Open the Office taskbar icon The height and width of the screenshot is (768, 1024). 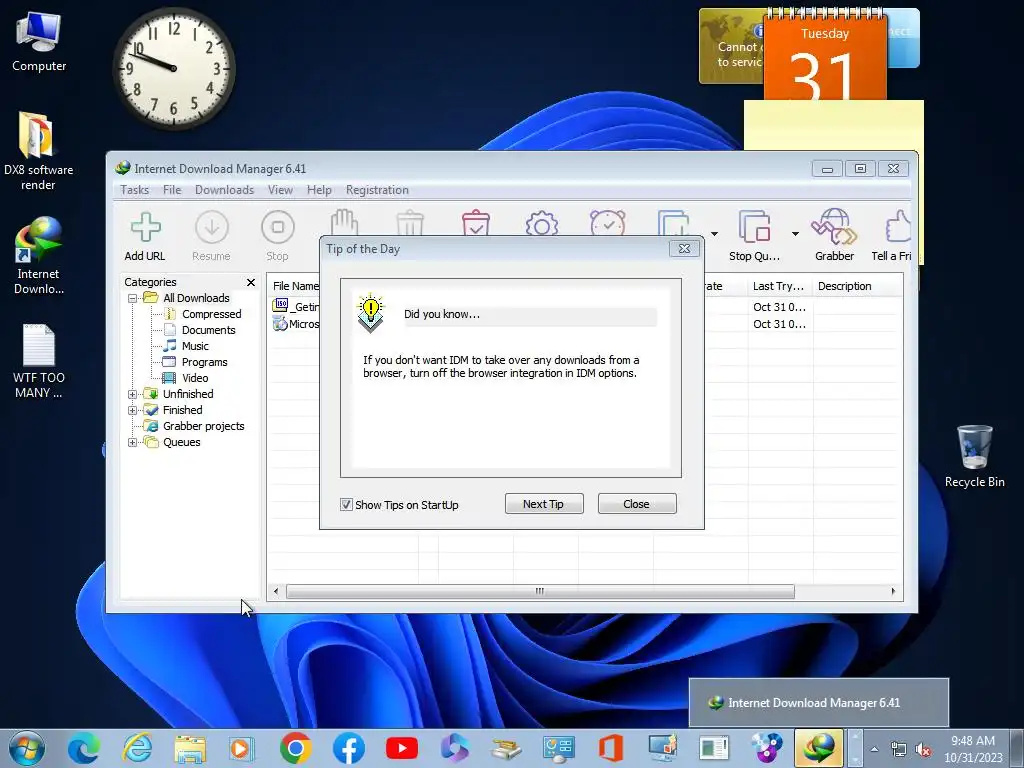pyautogui.click(x=611, y=748)
